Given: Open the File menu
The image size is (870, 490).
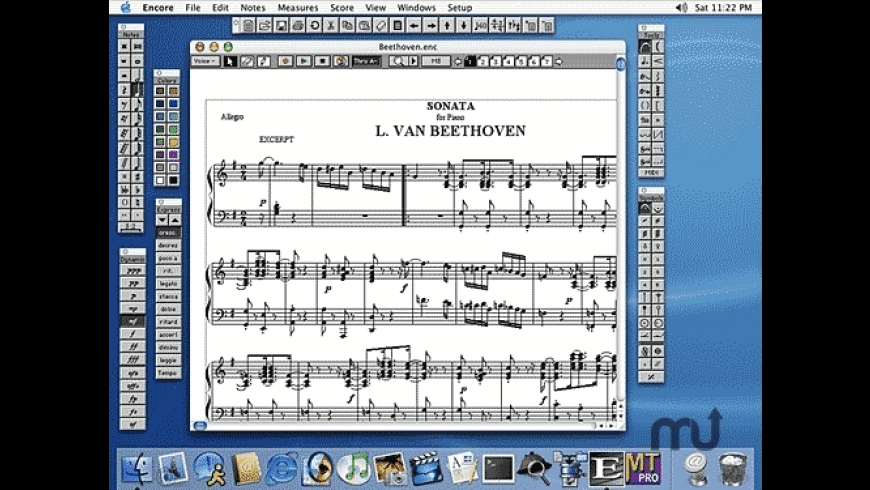Looking at the screenshot, I should 193,8.
